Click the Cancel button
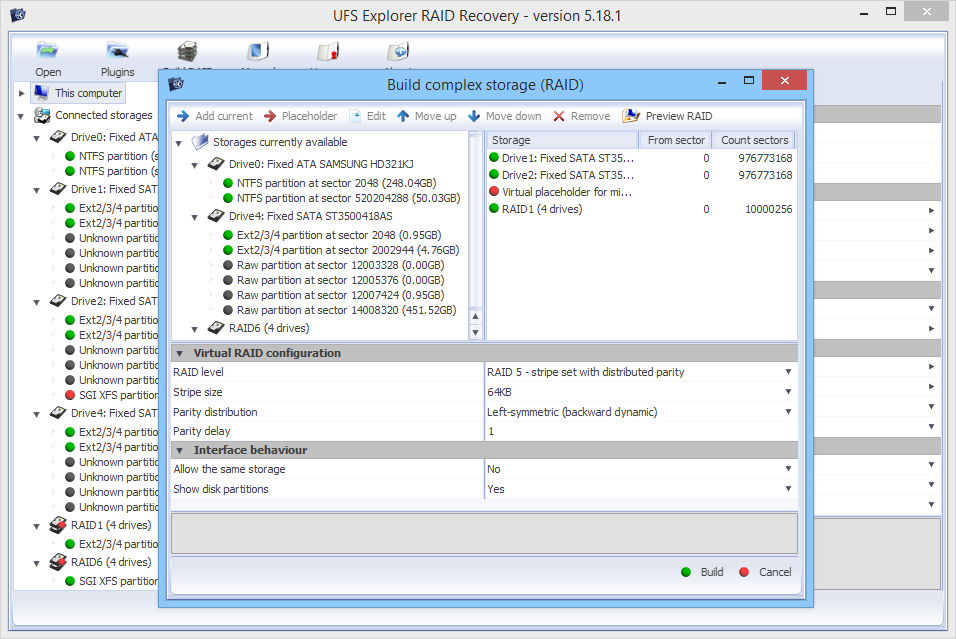 pyautogui.click(x=765, y=572)
